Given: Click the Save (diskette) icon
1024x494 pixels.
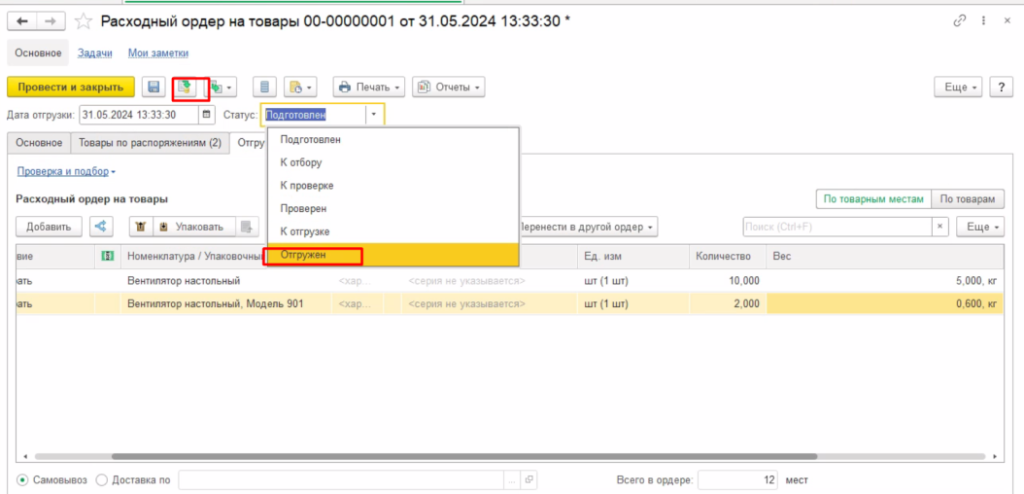Looking at the screenshot, I should 154,88.
